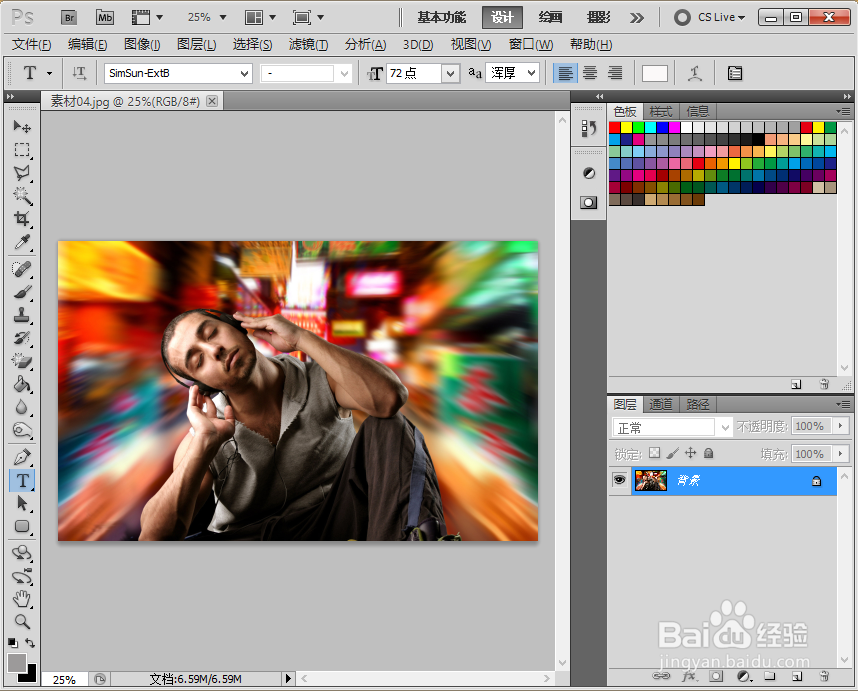This screenshot has height=691, width=858.
Task: Select the 3D Rotate tool
Action: click(22, 553)
